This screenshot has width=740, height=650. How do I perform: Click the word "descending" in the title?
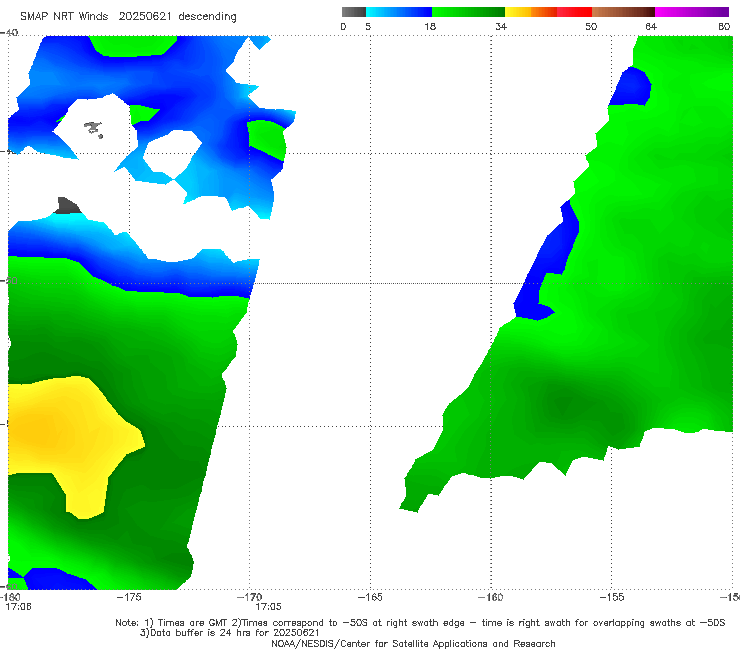[x=208, y=17]
